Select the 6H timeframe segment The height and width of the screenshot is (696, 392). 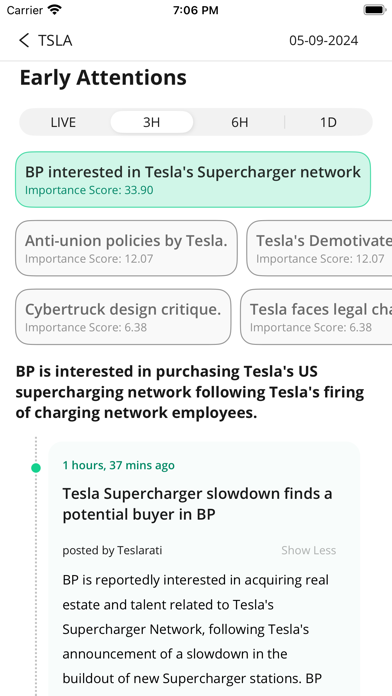240,122
